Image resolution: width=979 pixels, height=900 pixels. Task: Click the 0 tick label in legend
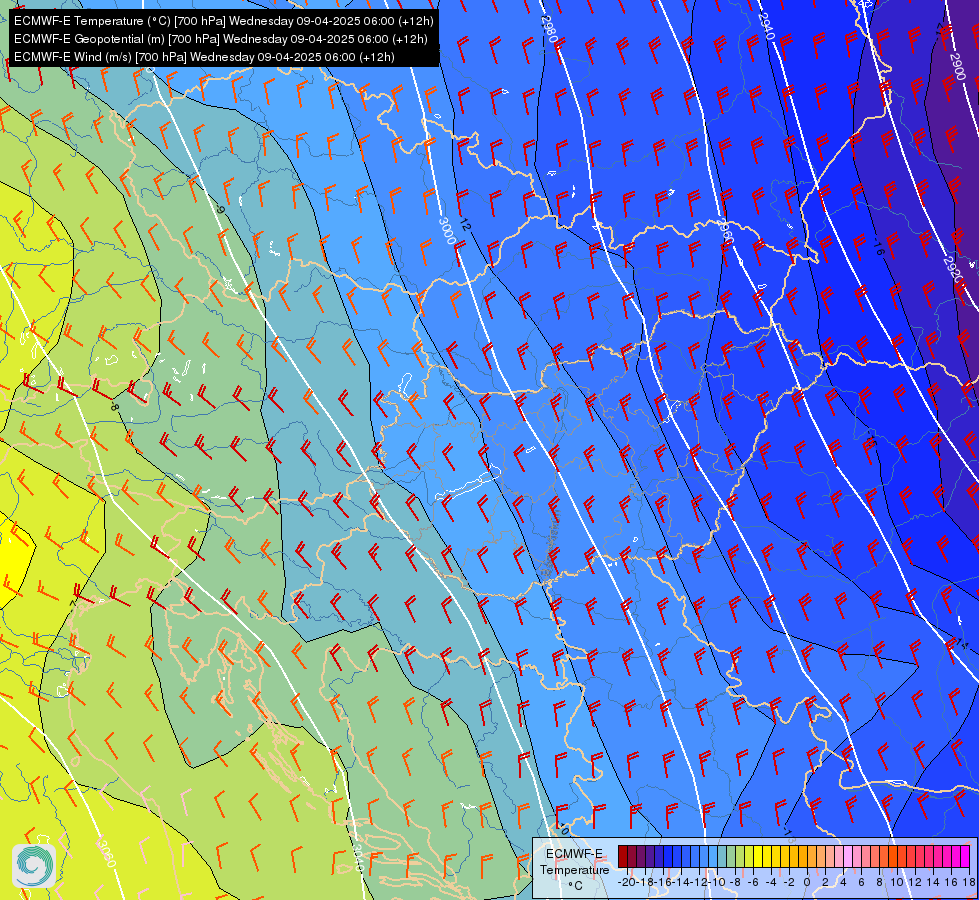point(807,882)
